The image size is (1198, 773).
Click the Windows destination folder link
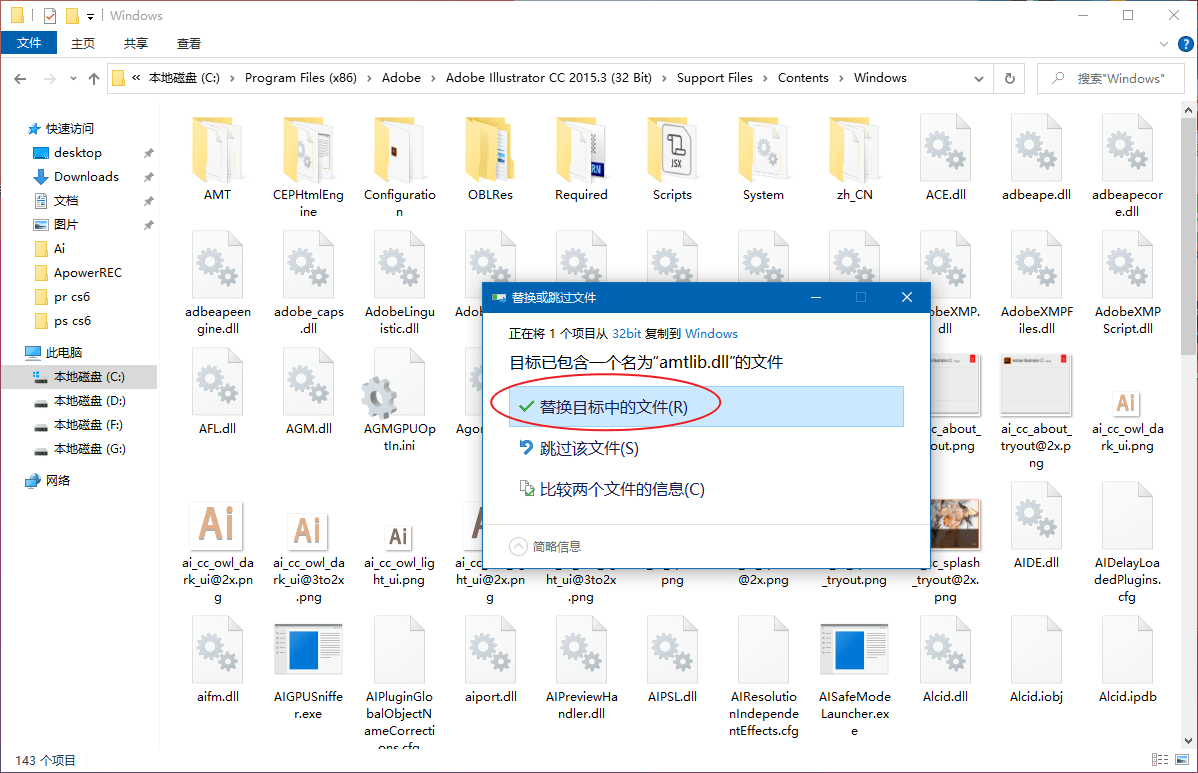711,334
